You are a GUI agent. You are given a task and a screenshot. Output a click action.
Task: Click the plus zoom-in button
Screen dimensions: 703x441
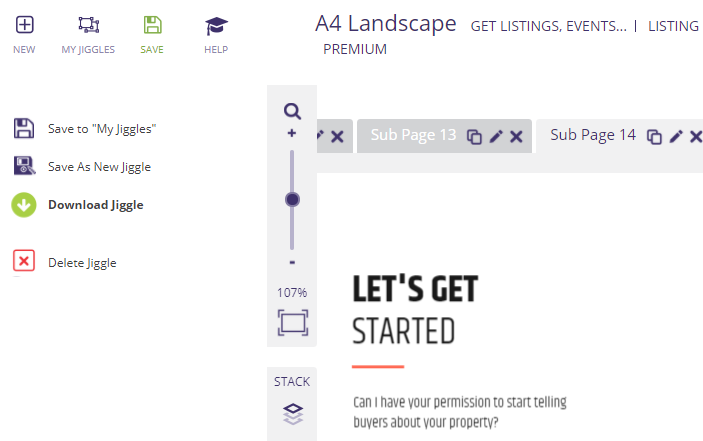coord(292,133)
